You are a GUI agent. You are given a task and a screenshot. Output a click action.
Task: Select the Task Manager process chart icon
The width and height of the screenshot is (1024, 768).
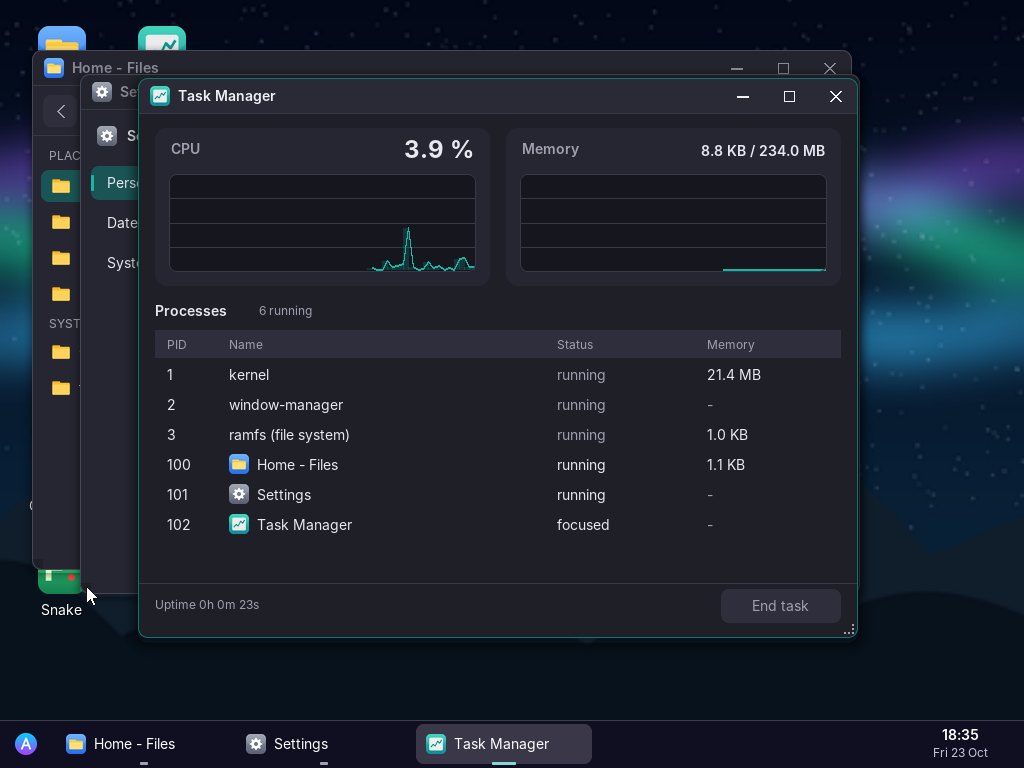pyautogui.click(x=239, y=524)
